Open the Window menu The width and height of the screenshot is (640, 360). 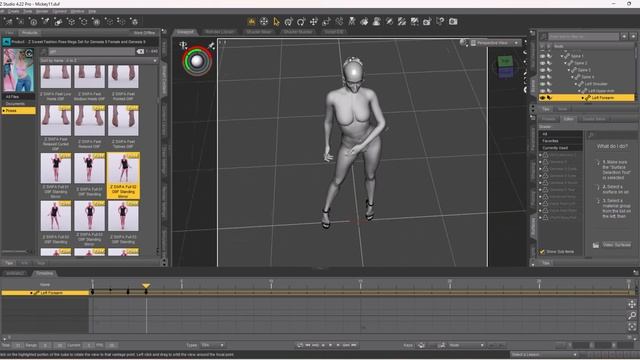coord(77,11)
